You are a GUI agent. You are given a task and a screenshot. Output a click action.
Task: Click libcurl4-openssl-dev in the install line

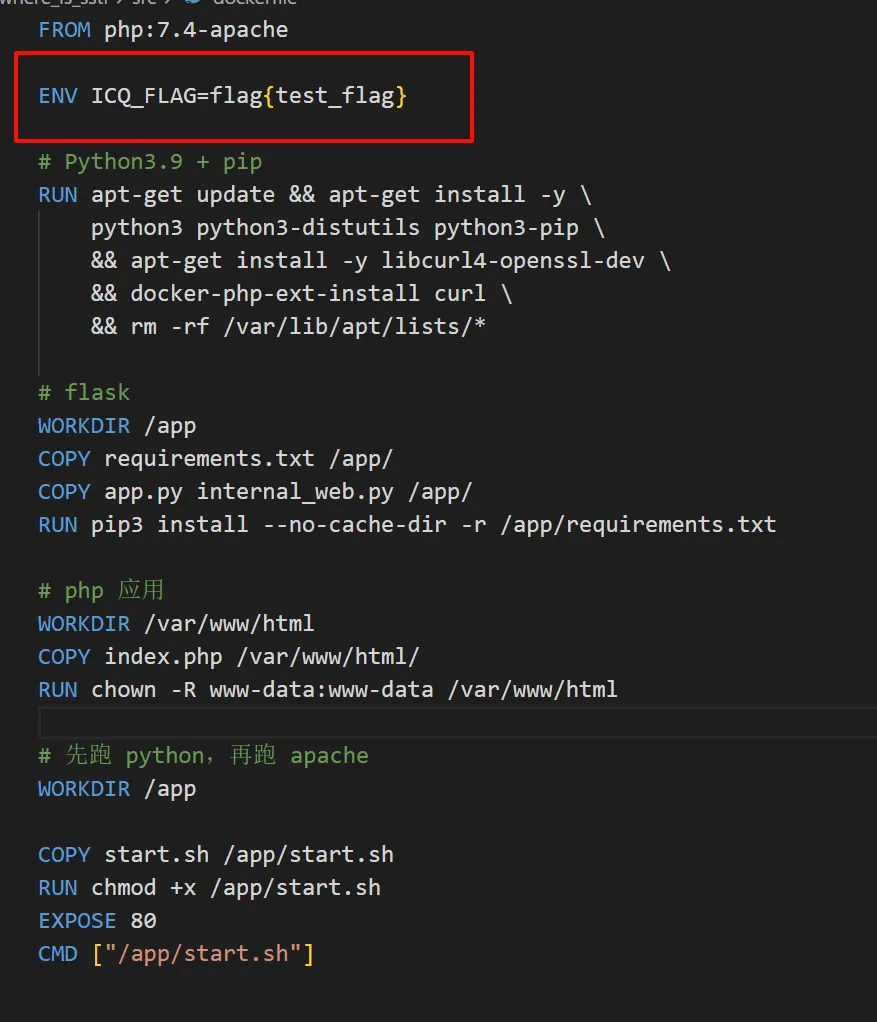[513, 261]
